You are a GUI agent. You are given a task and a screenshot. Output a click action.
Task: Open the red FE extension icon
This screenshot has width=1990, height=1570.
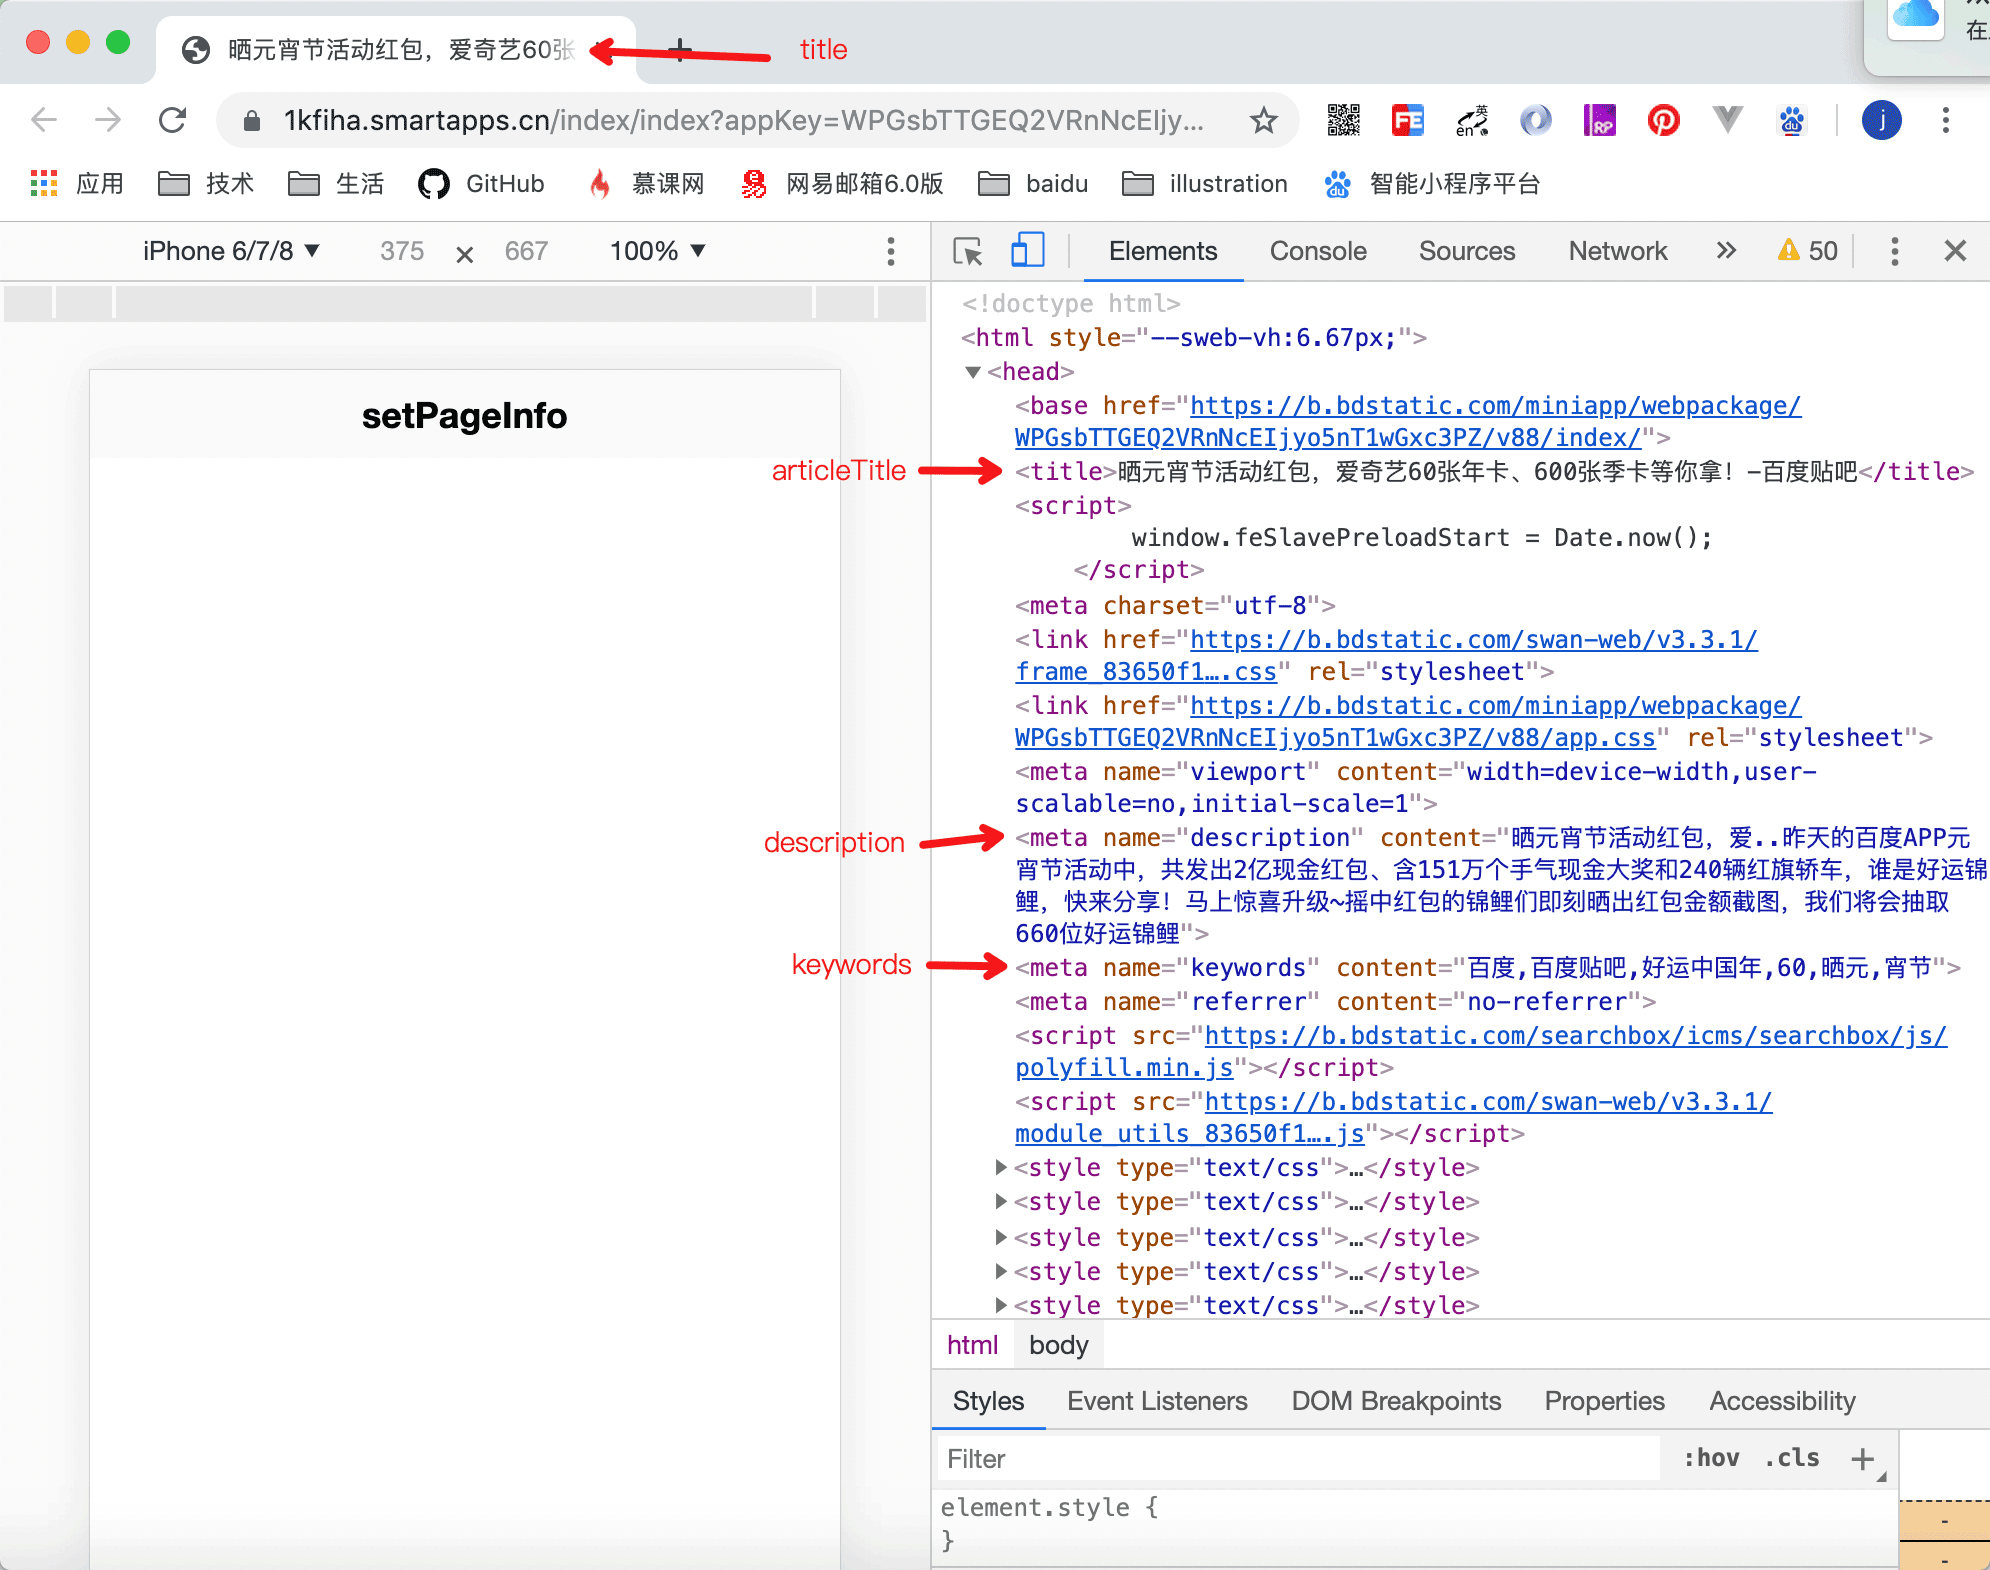1407,121
